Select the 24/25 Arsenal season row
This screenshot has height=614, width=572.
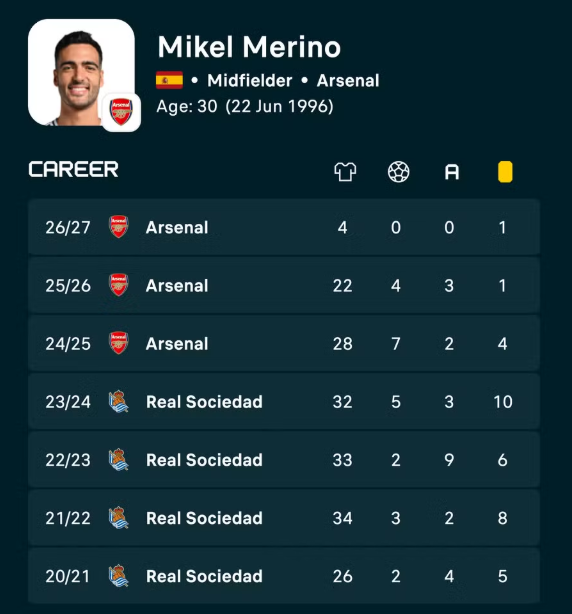284,343
